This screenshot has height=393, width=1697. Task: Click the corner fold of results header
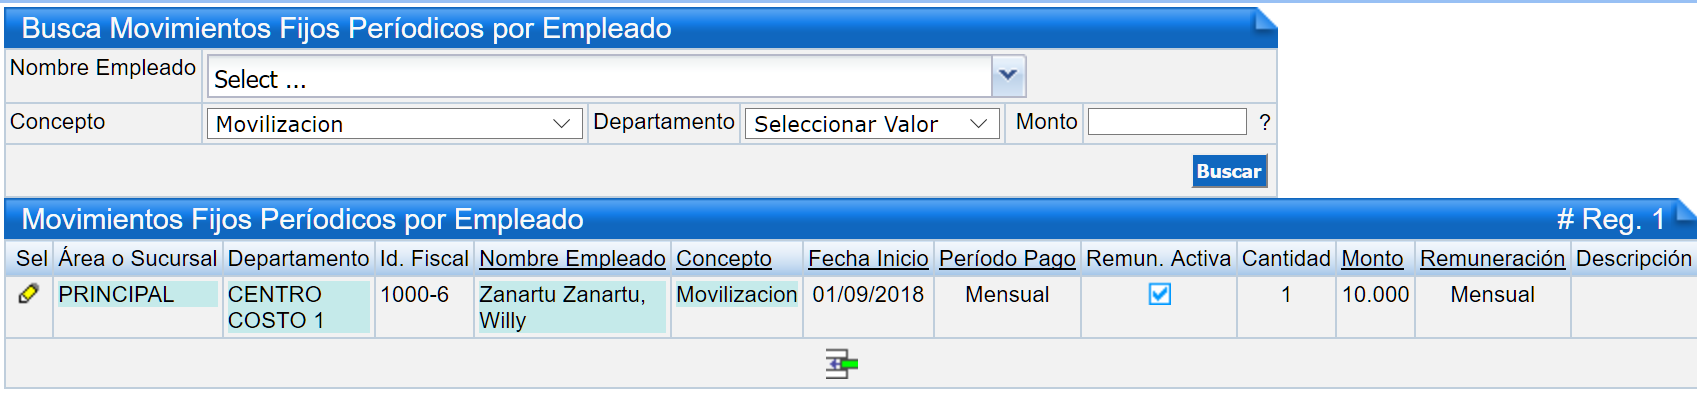point(1686,210)
